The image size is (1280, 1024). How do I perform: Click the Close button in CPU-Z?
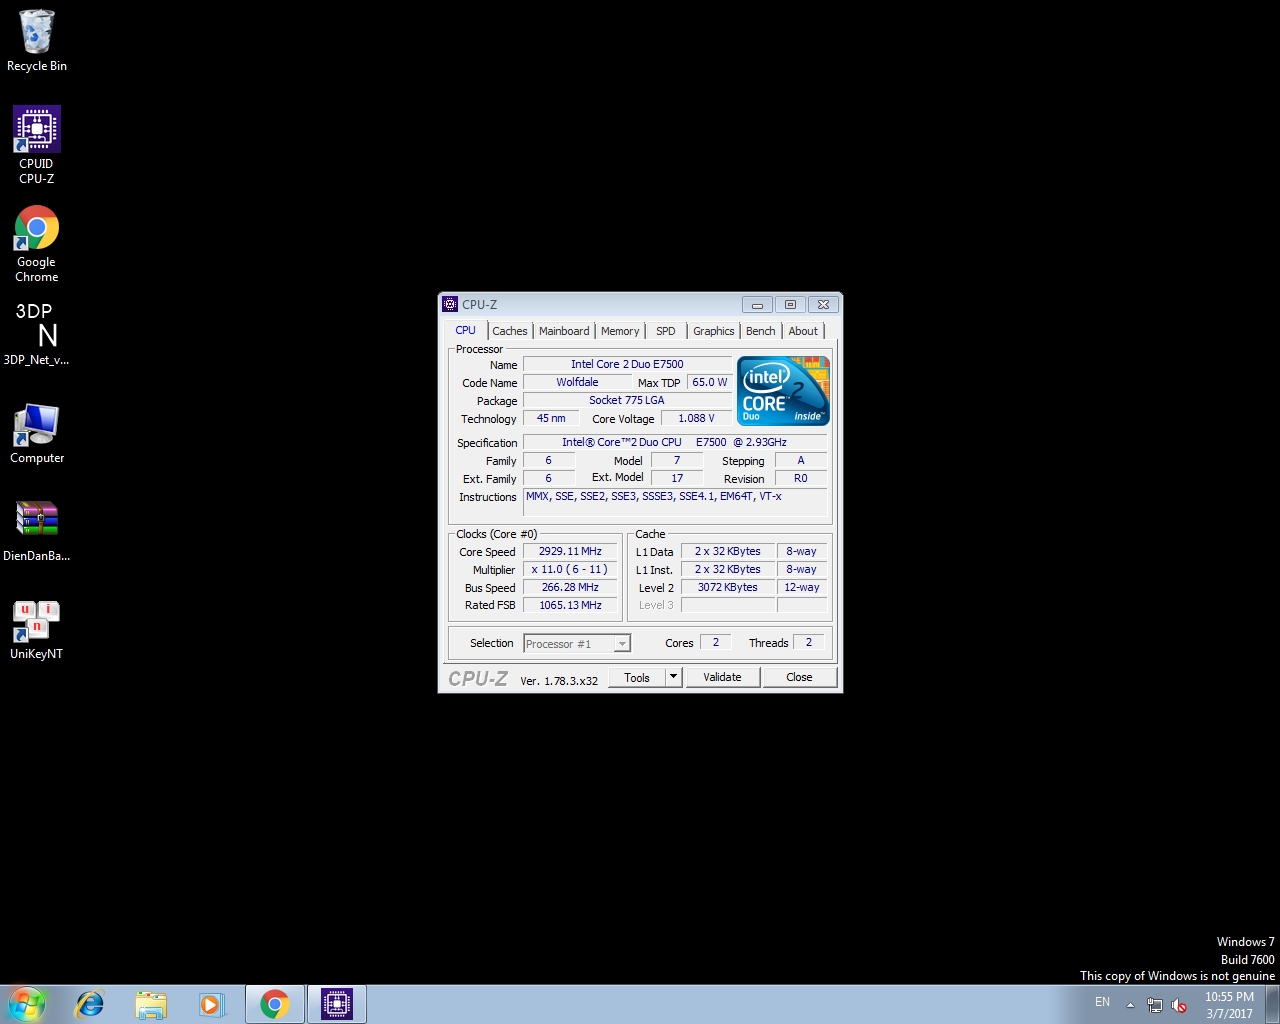(799, 677)
